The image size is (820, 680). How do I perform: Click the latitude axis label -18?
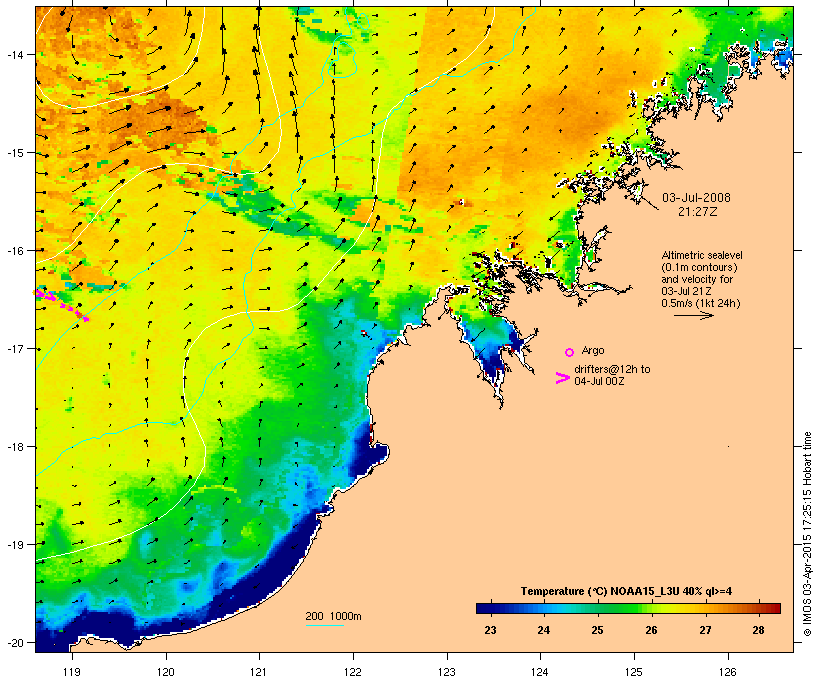[15, 447]
